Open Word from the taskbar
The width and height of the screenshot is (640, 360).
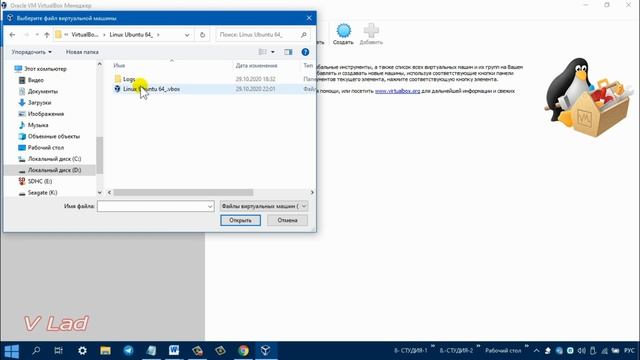coord(174,351)
